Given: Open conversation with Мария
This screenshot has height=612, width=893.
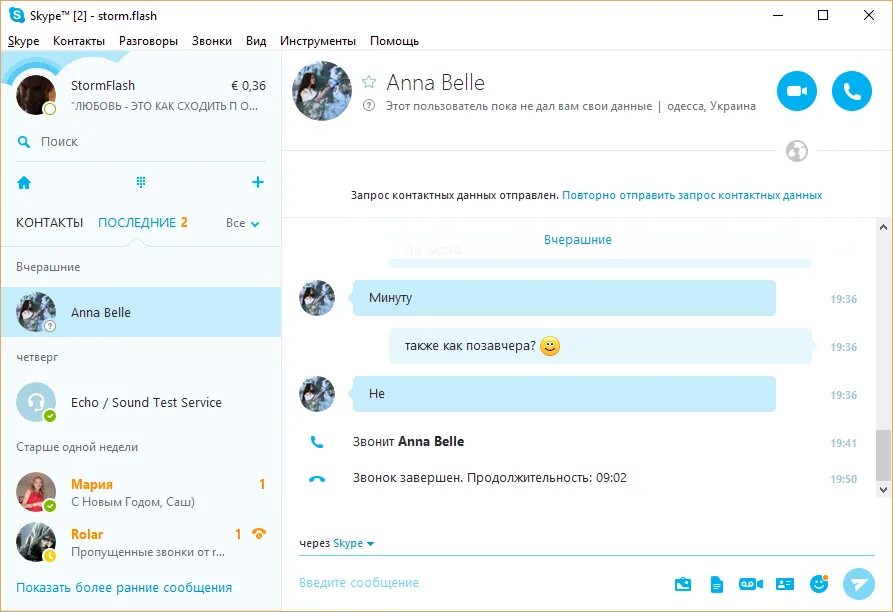Looking at the screenshot, I should 141,492.
